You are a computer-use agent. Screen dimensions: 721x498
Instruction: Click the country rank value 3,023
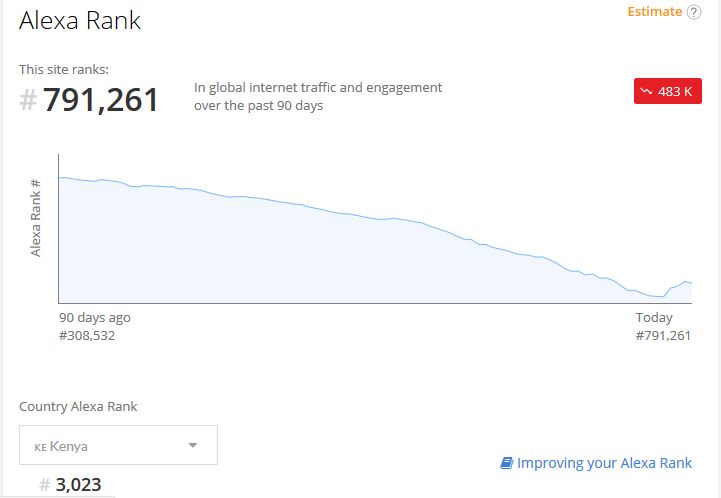tap(78, 485)
